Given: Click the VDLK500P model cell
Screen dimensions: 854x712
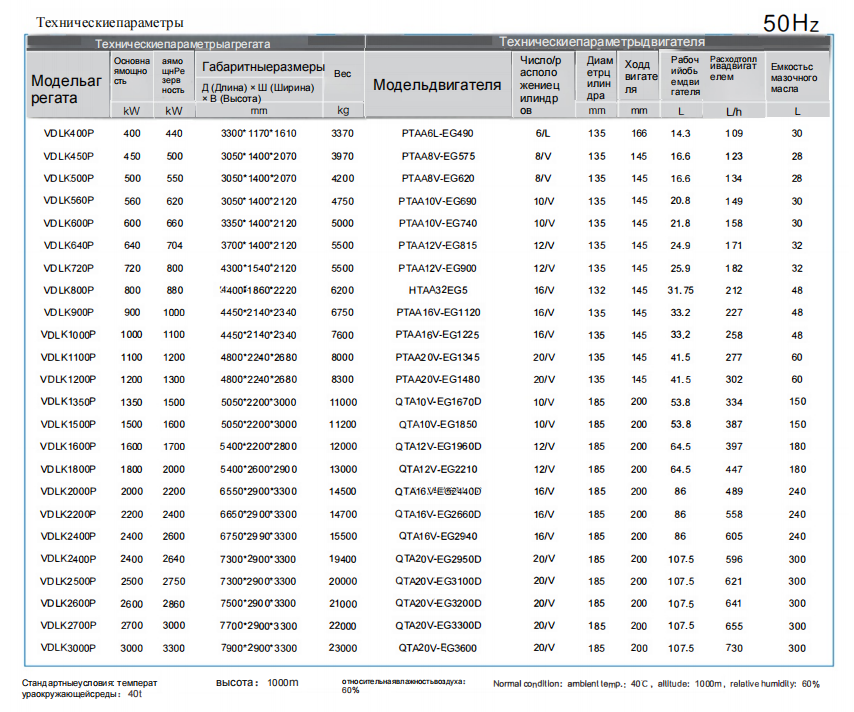Looking at the screenshot, I should 69,178.
